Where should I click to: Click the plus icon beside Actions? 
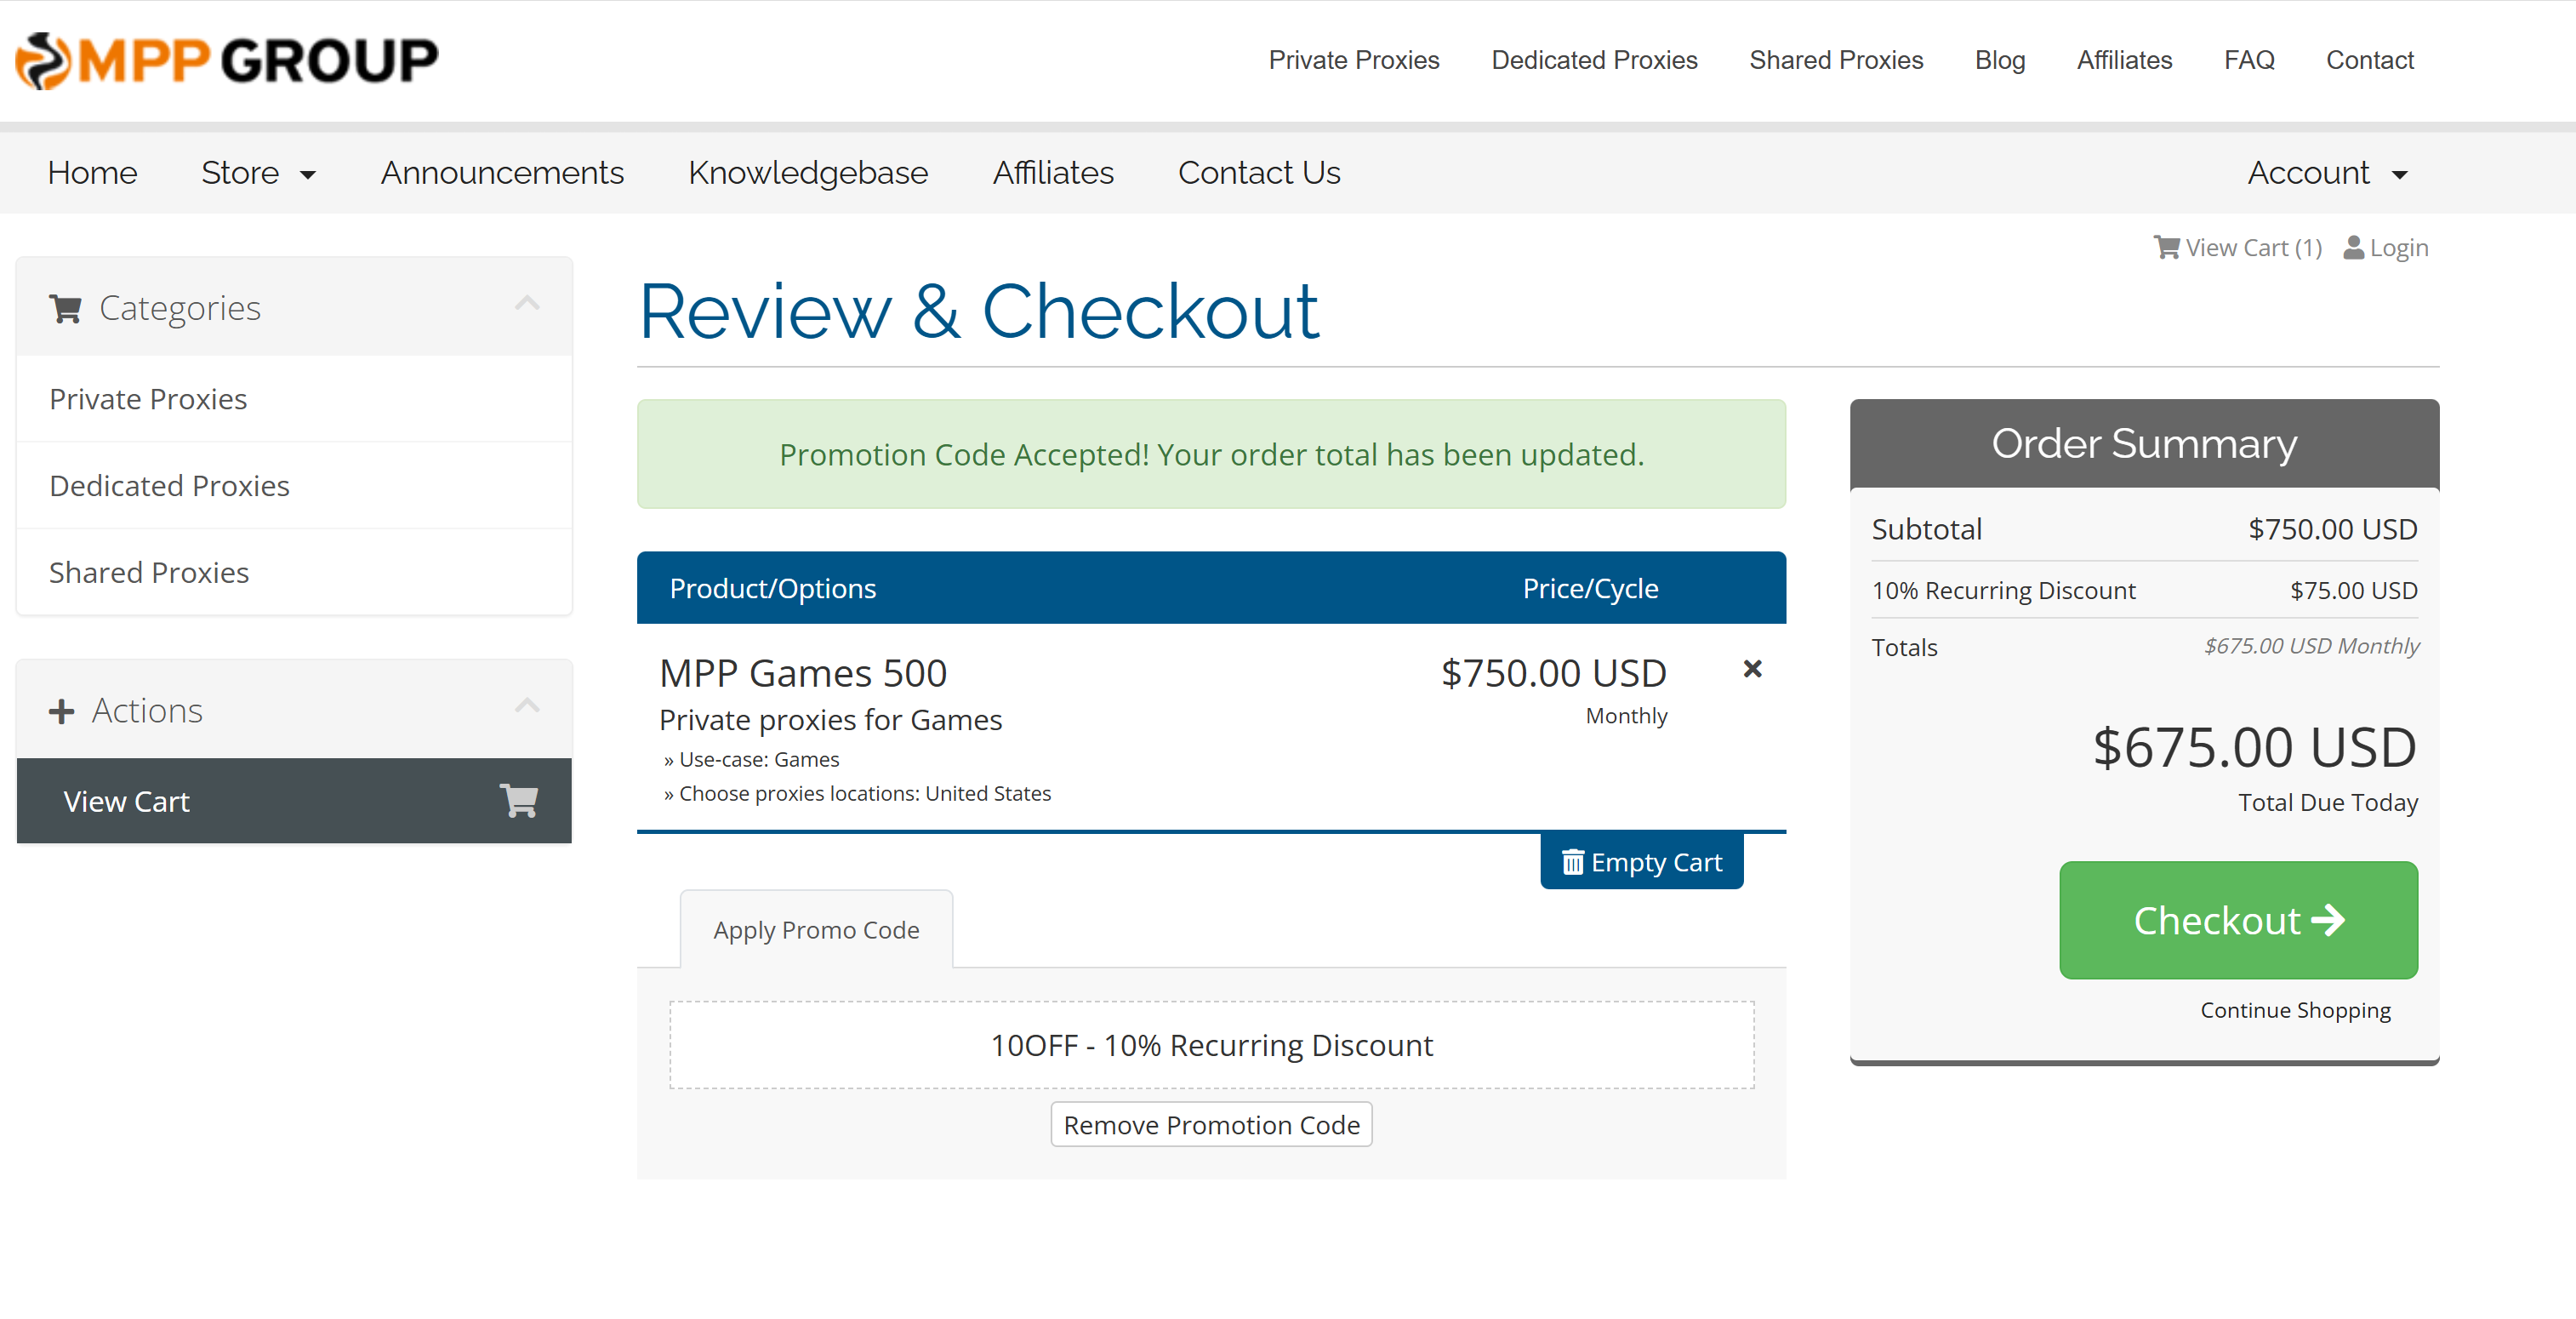click(61, 711)
